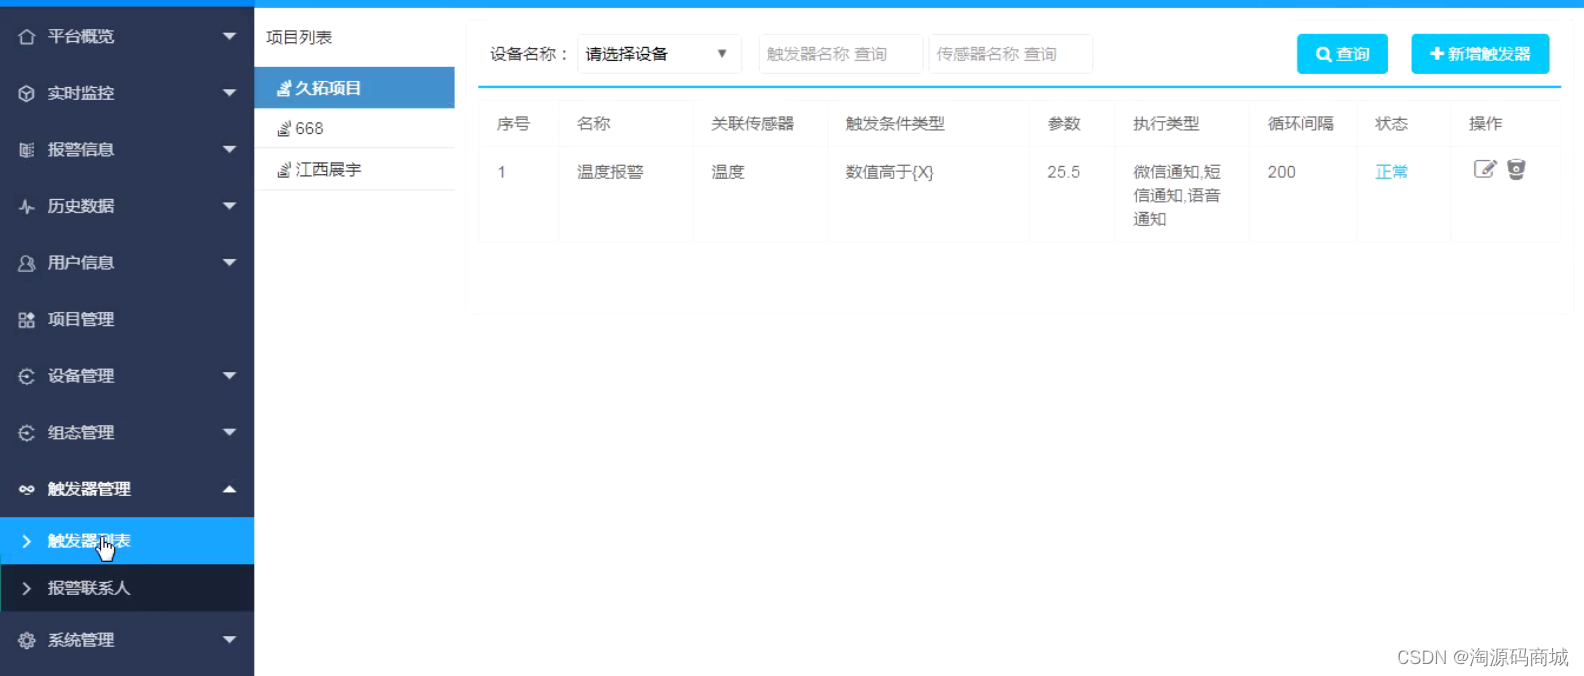The image size is (1584, 676).
Task: Click the chevron icon before 报警联系人
Action: tap(26, 588)
